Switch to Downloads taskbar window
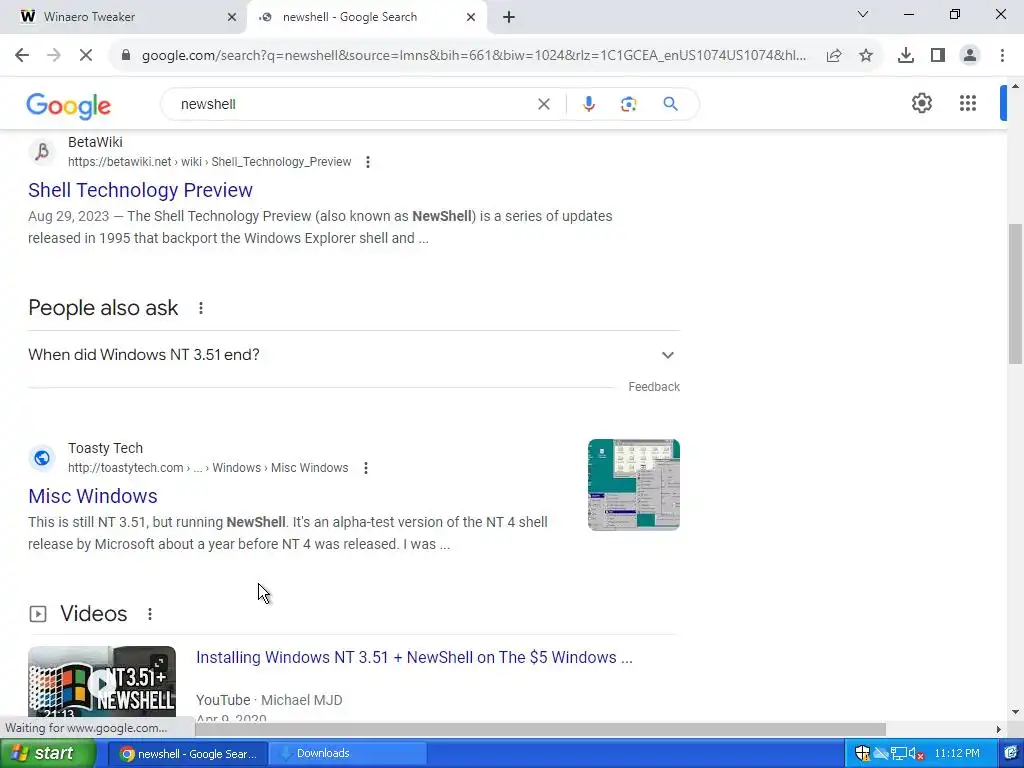Screen dimensions: 1024x768 click(347, 754)
